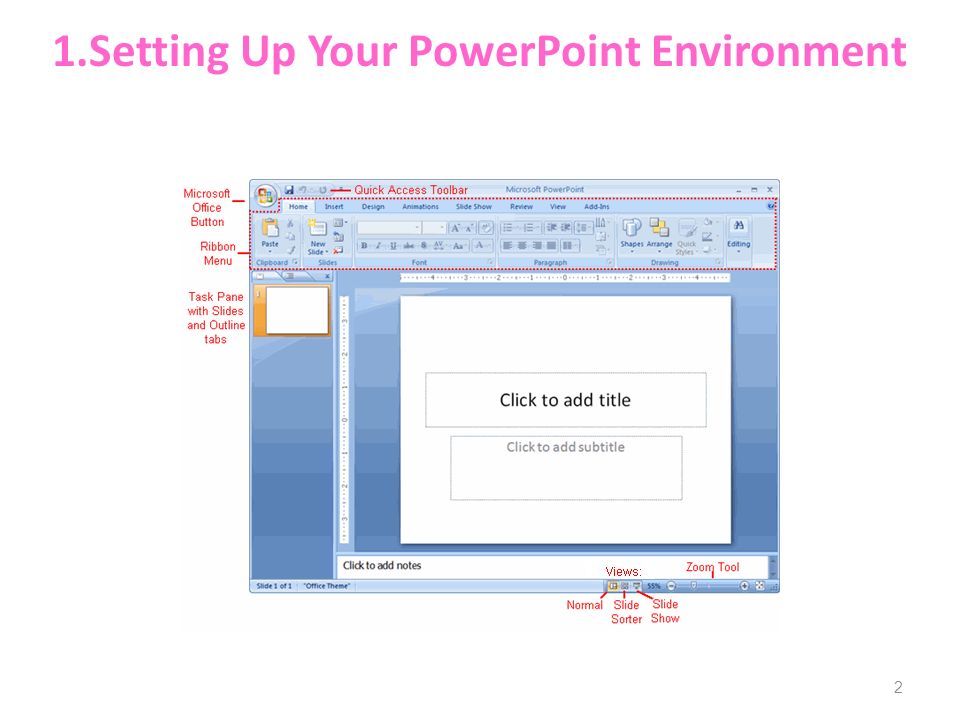Toggle Justify text alignment

(x=551, y=245)
